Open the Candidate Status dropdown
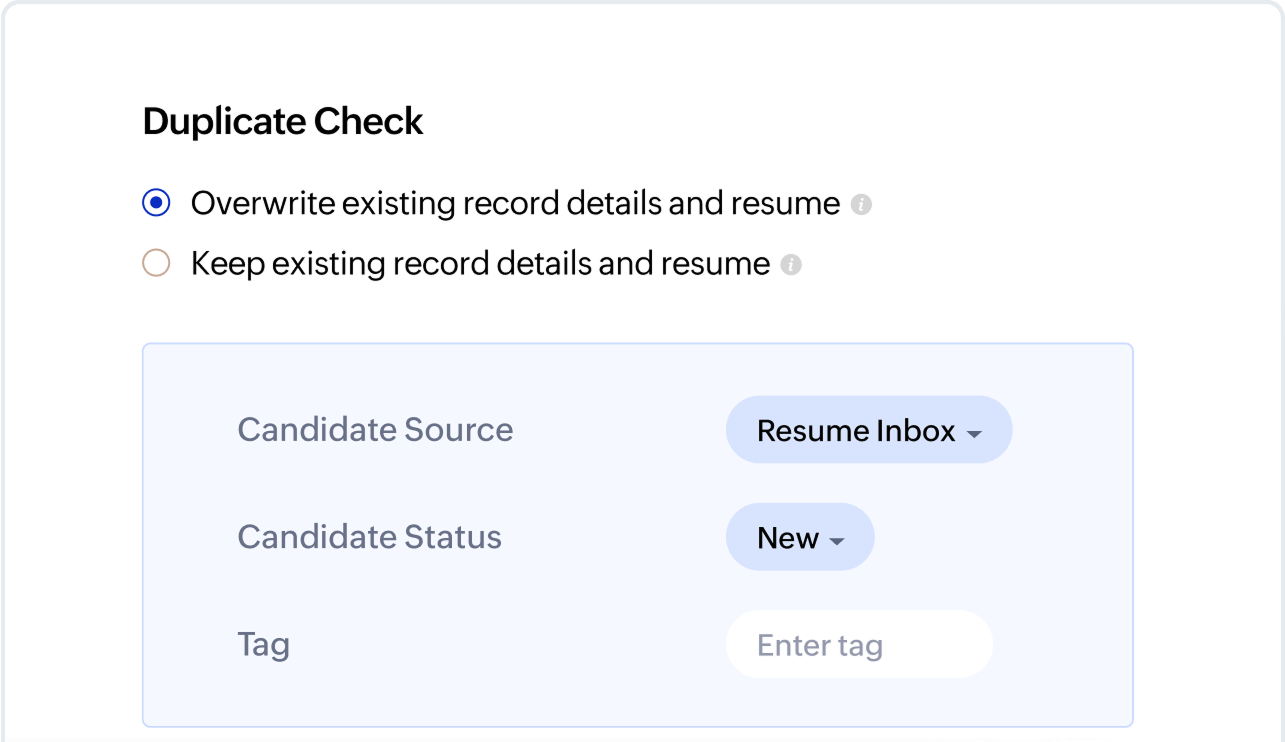The width and height of the screenshot is (1285, 742). [800, 537]
